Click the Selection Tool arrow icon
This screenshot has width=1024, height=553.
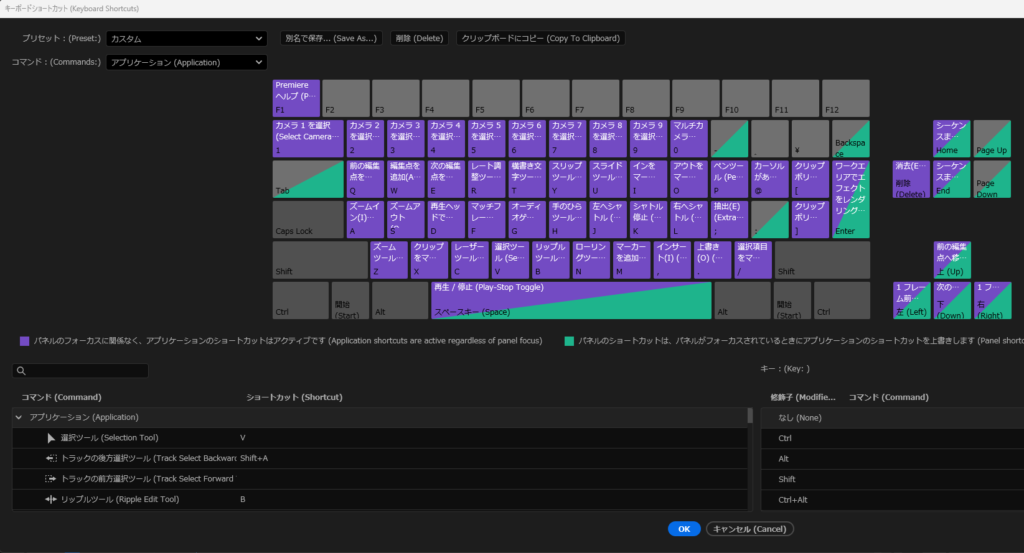click(51, 438)
